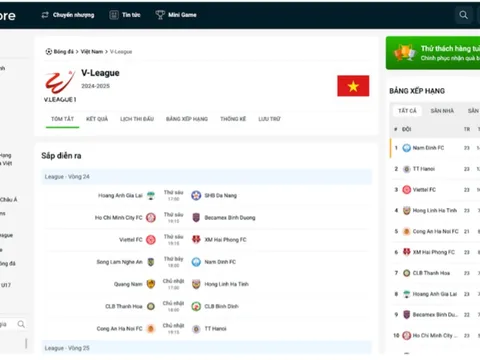Open the BẢNG XẾP HẠNG tab
Screen dimensions: 480x360
[187, 119]
